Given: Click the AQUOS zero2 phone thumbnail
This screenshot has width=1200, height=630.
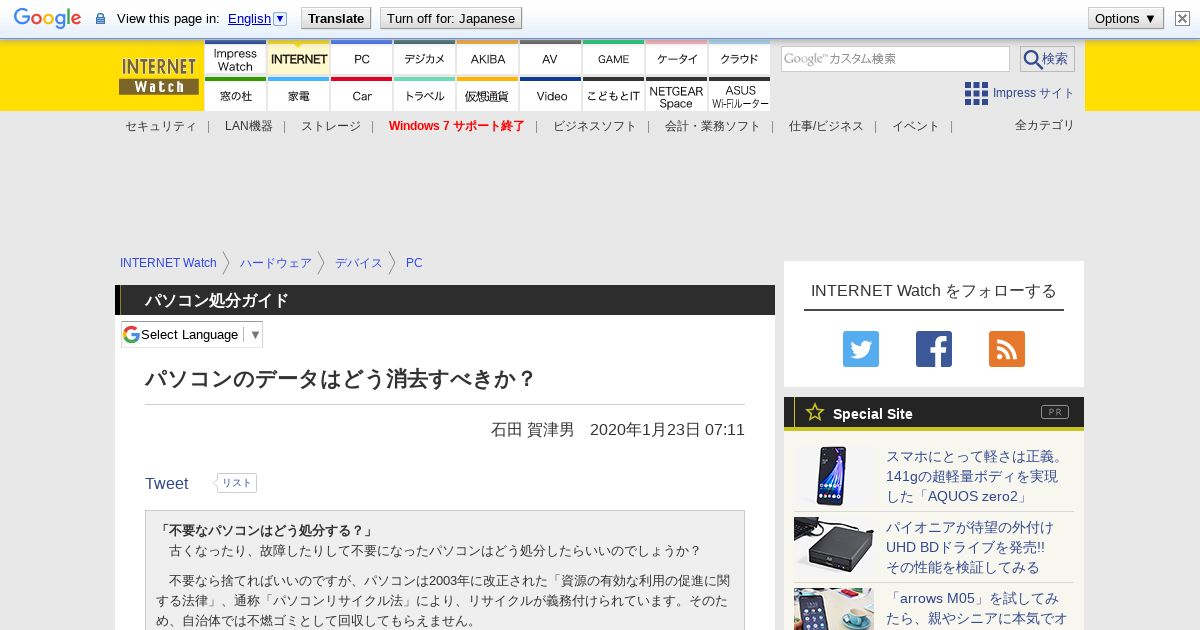Looking at the screenshot, I should tap(834, 476).
